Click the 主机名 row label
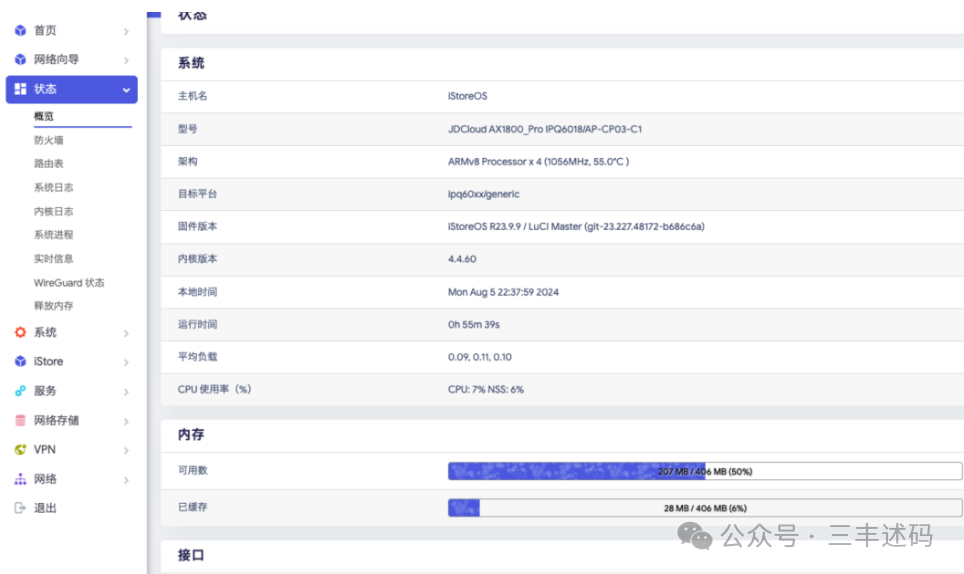The width and height of the screenshot is (964, 574). coord(192,96)
